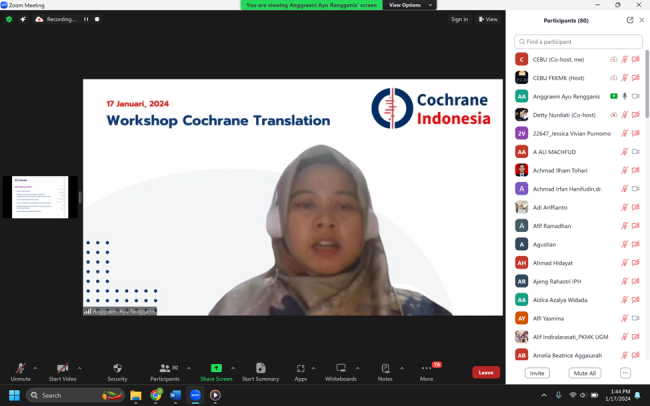Open the Apps toolbar item
The width and height of the screenshot is (650, 406).
click(x=301, y=372)
